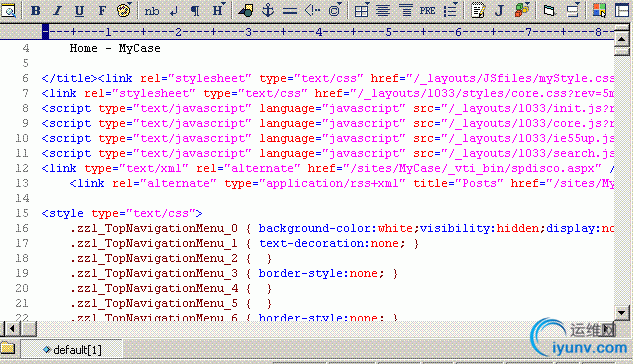Apply center alignment icon
The height and width of the screenshot is (364, 633).
tap(383, 10)
